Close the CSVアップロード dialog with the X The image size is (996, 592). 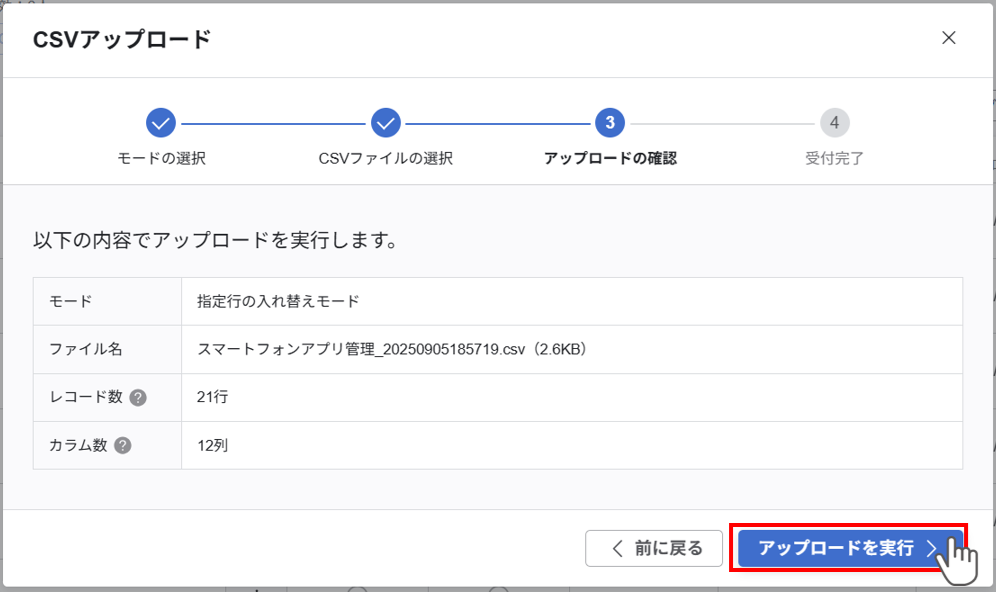tap(949, 37)
